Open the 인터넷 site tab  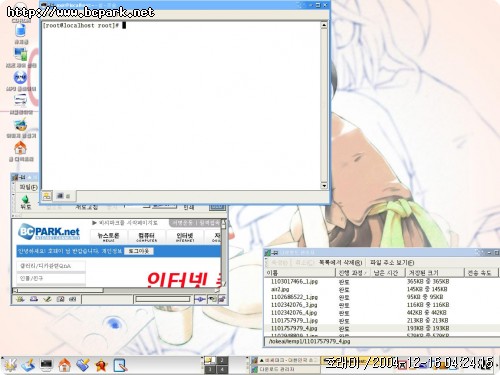click(x=184, y=237)
